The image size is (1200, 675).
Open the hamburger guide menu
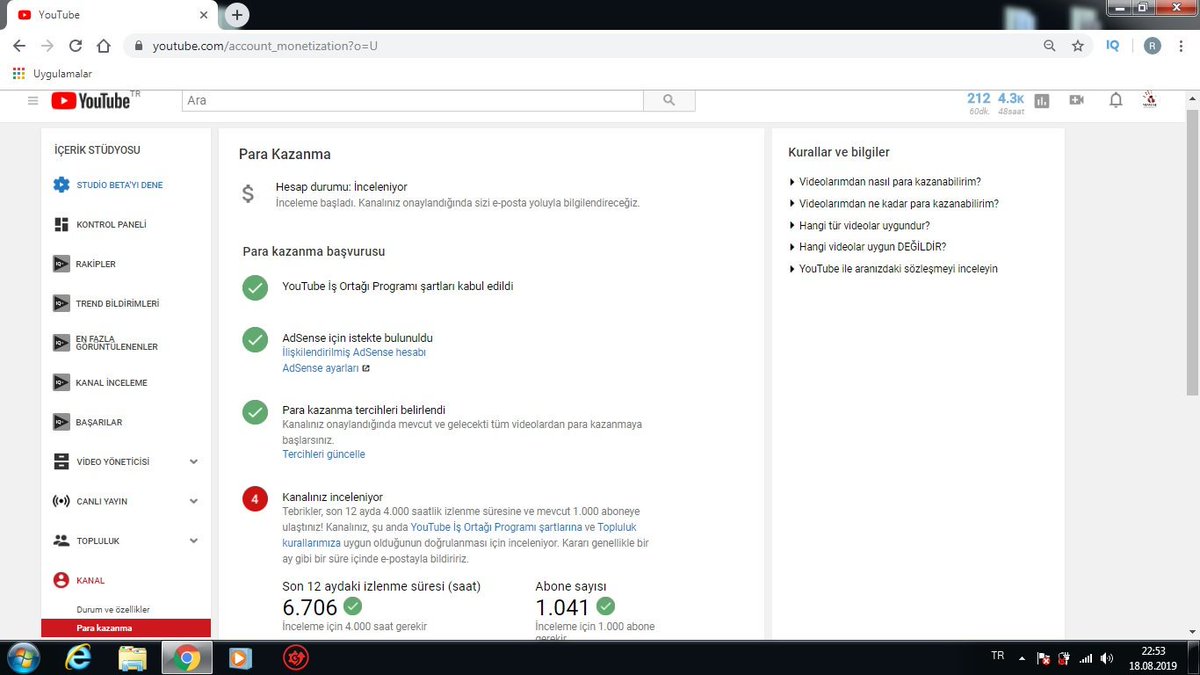(33, 101)
